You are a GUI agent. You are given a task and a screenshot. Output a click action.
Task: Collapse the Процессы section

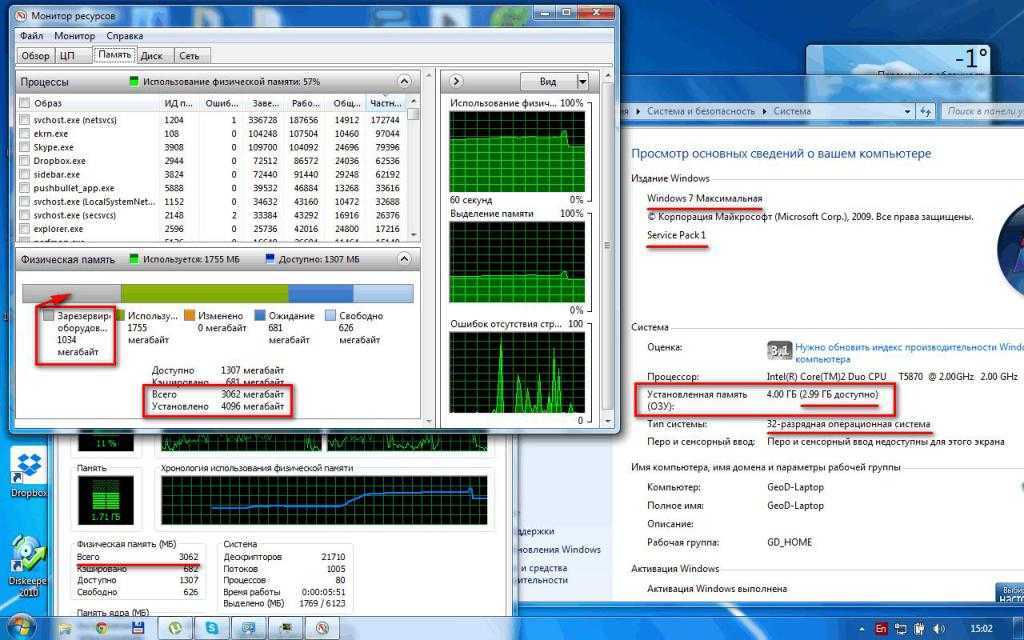(x=403, y=81)
